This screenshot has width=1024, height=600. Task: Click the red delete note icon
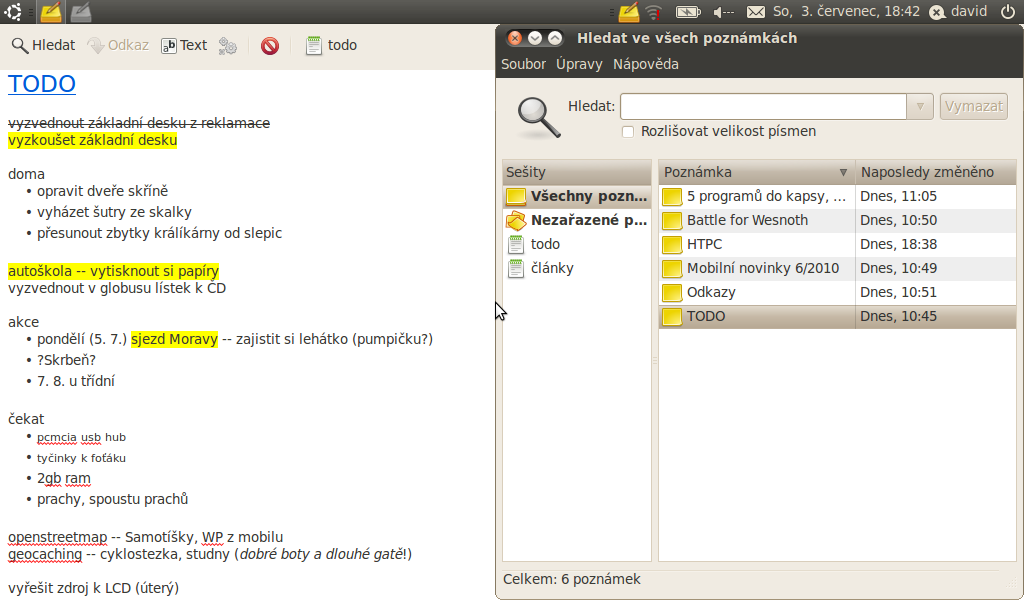(270, 46)
